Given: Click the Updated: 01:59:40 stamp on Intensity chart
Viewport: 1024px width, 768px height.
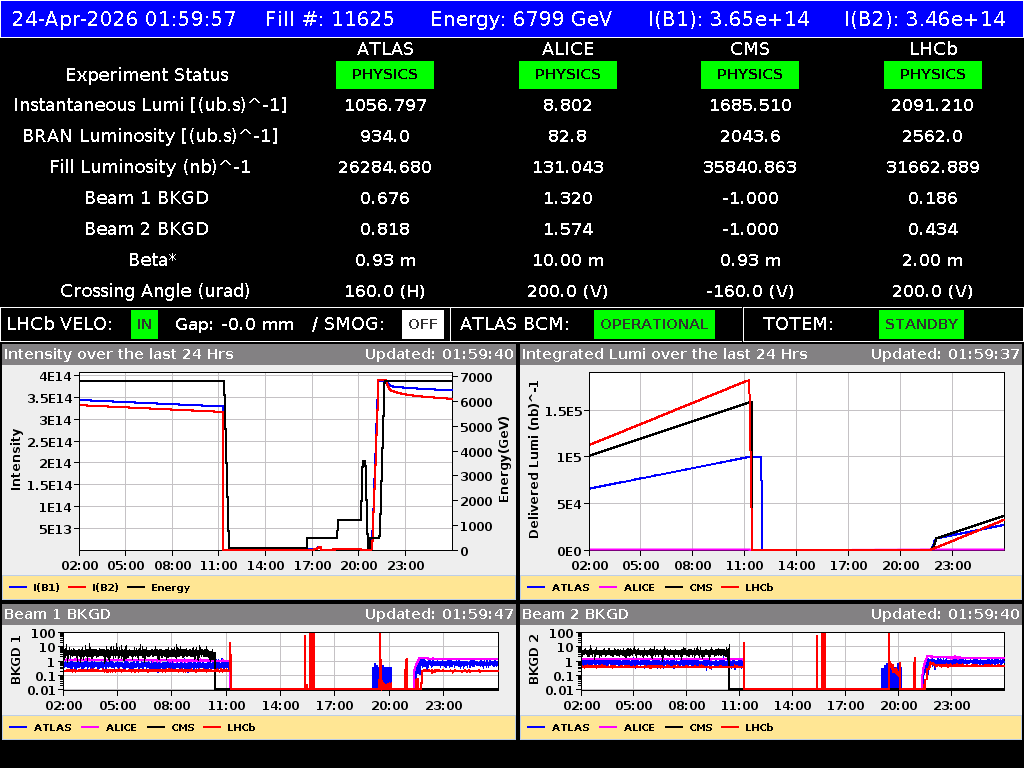Looking at the screenshot, I should tap(440, 354).
